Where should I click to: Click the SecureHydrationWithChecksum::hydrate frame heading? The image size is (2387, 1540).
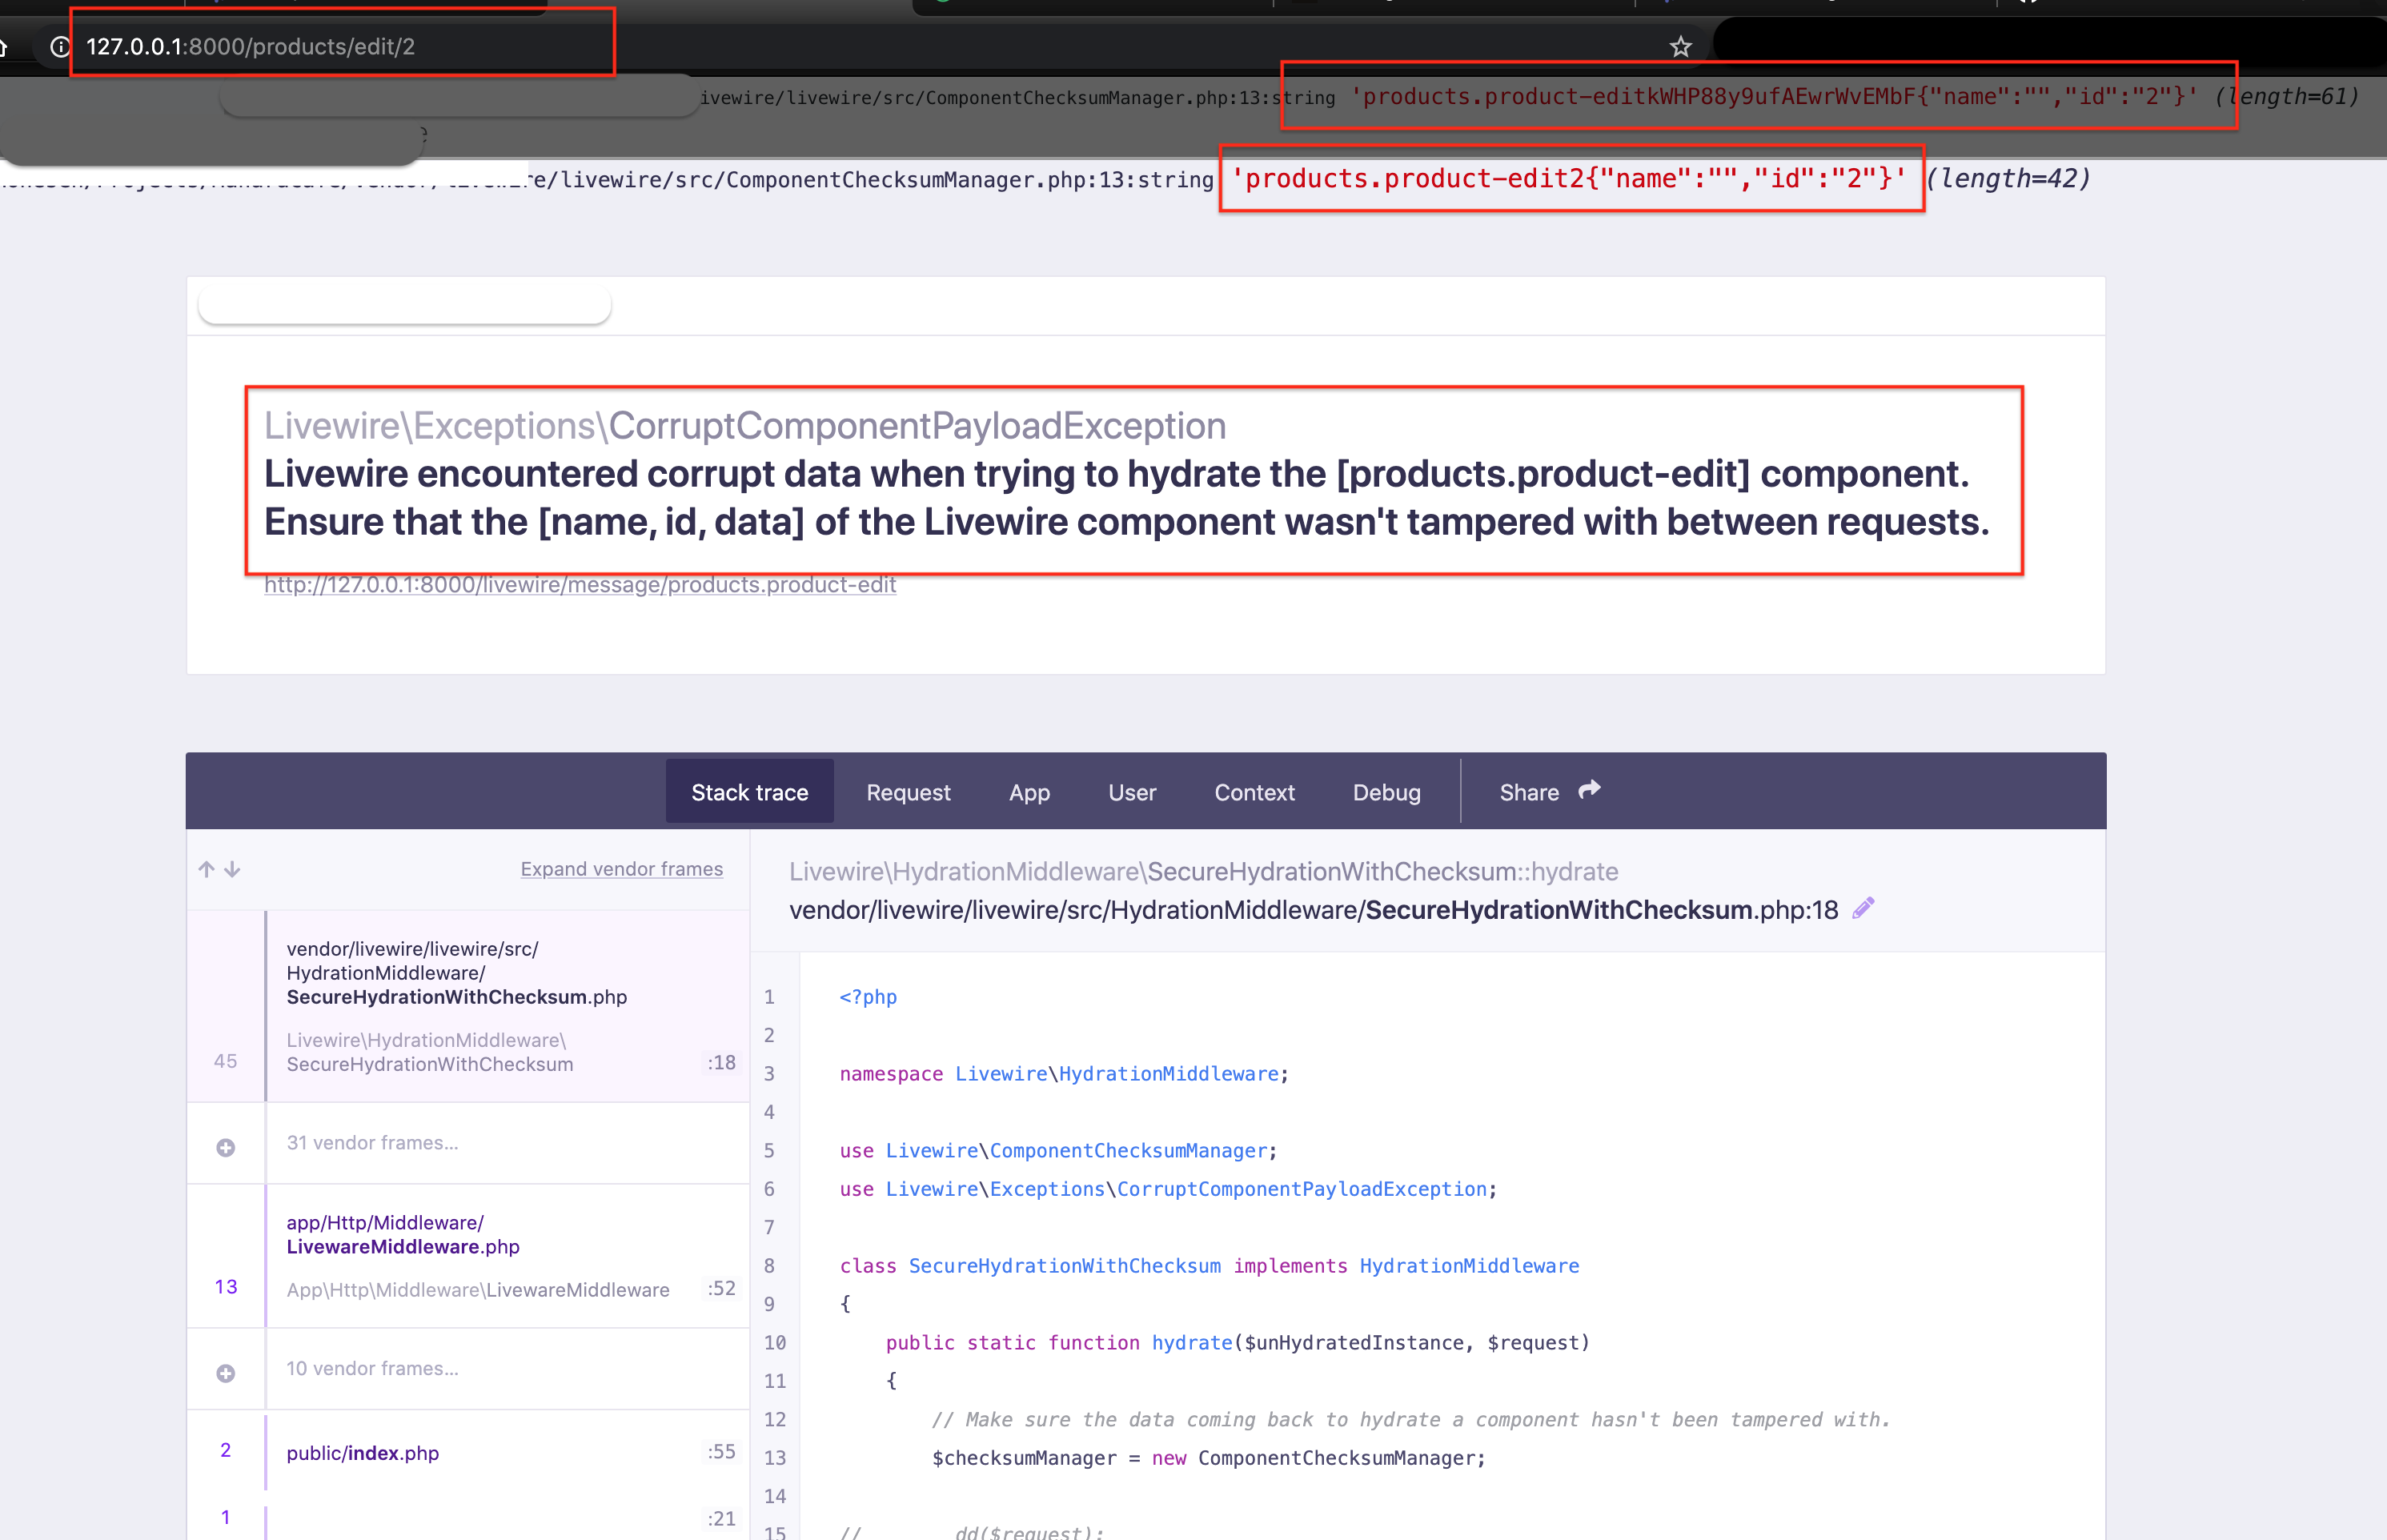tap(1203, 872)
